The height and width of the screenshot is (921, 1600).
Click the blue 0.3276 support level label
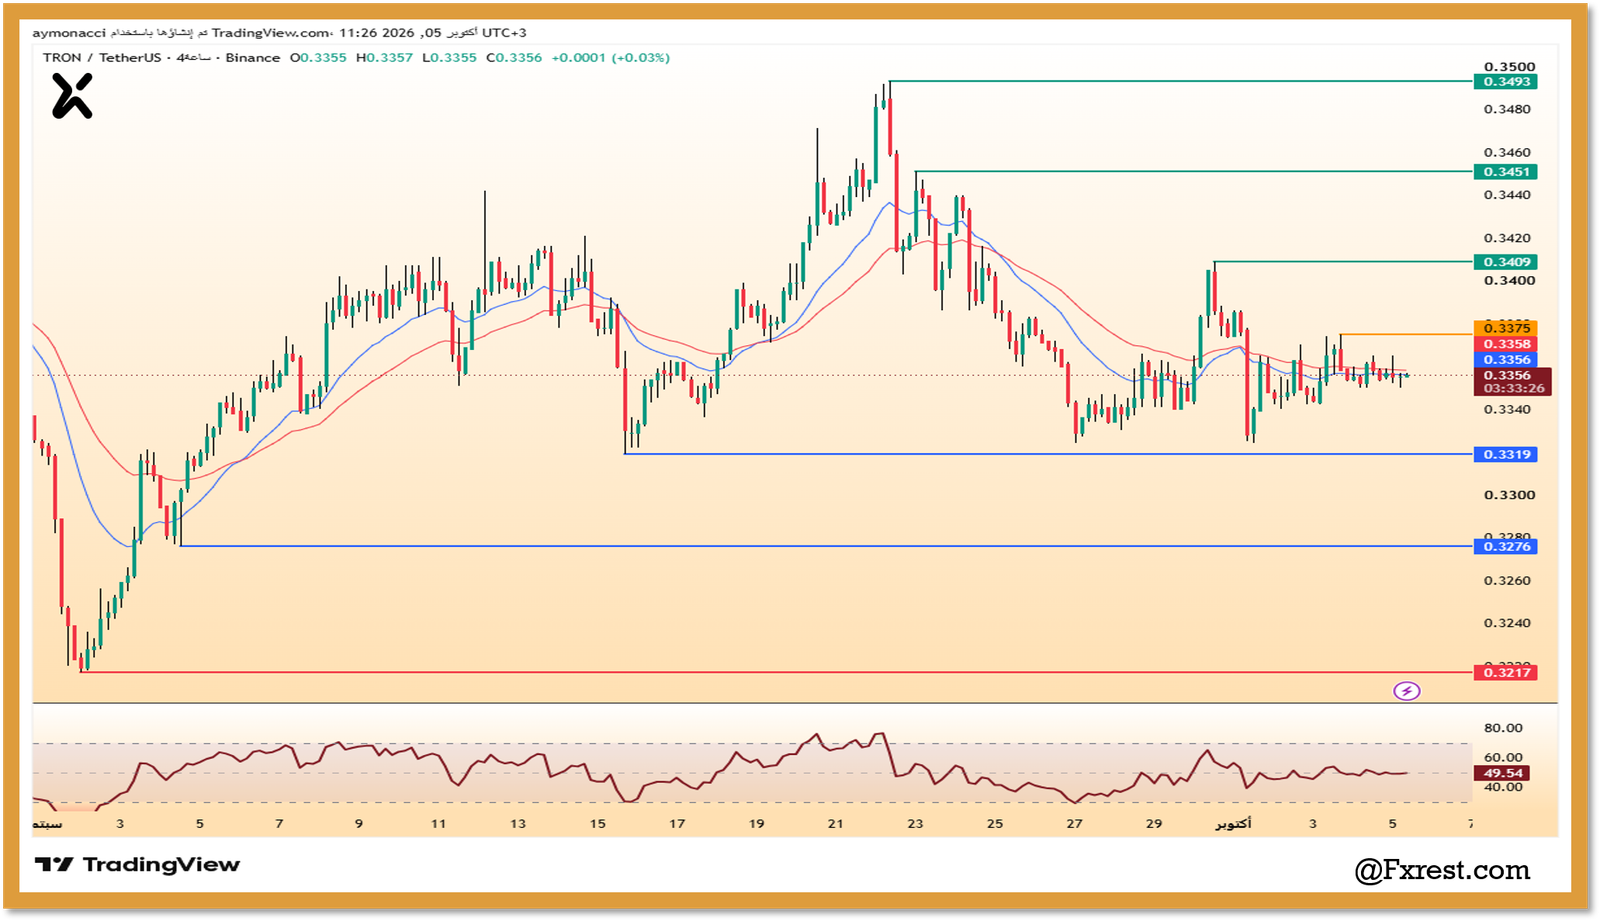1506,546
